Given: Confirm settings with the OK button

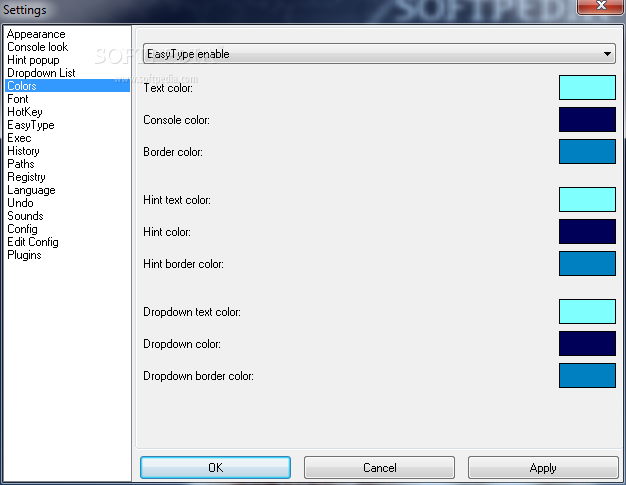Looking at the screenshot, I should tap(215, 467).
